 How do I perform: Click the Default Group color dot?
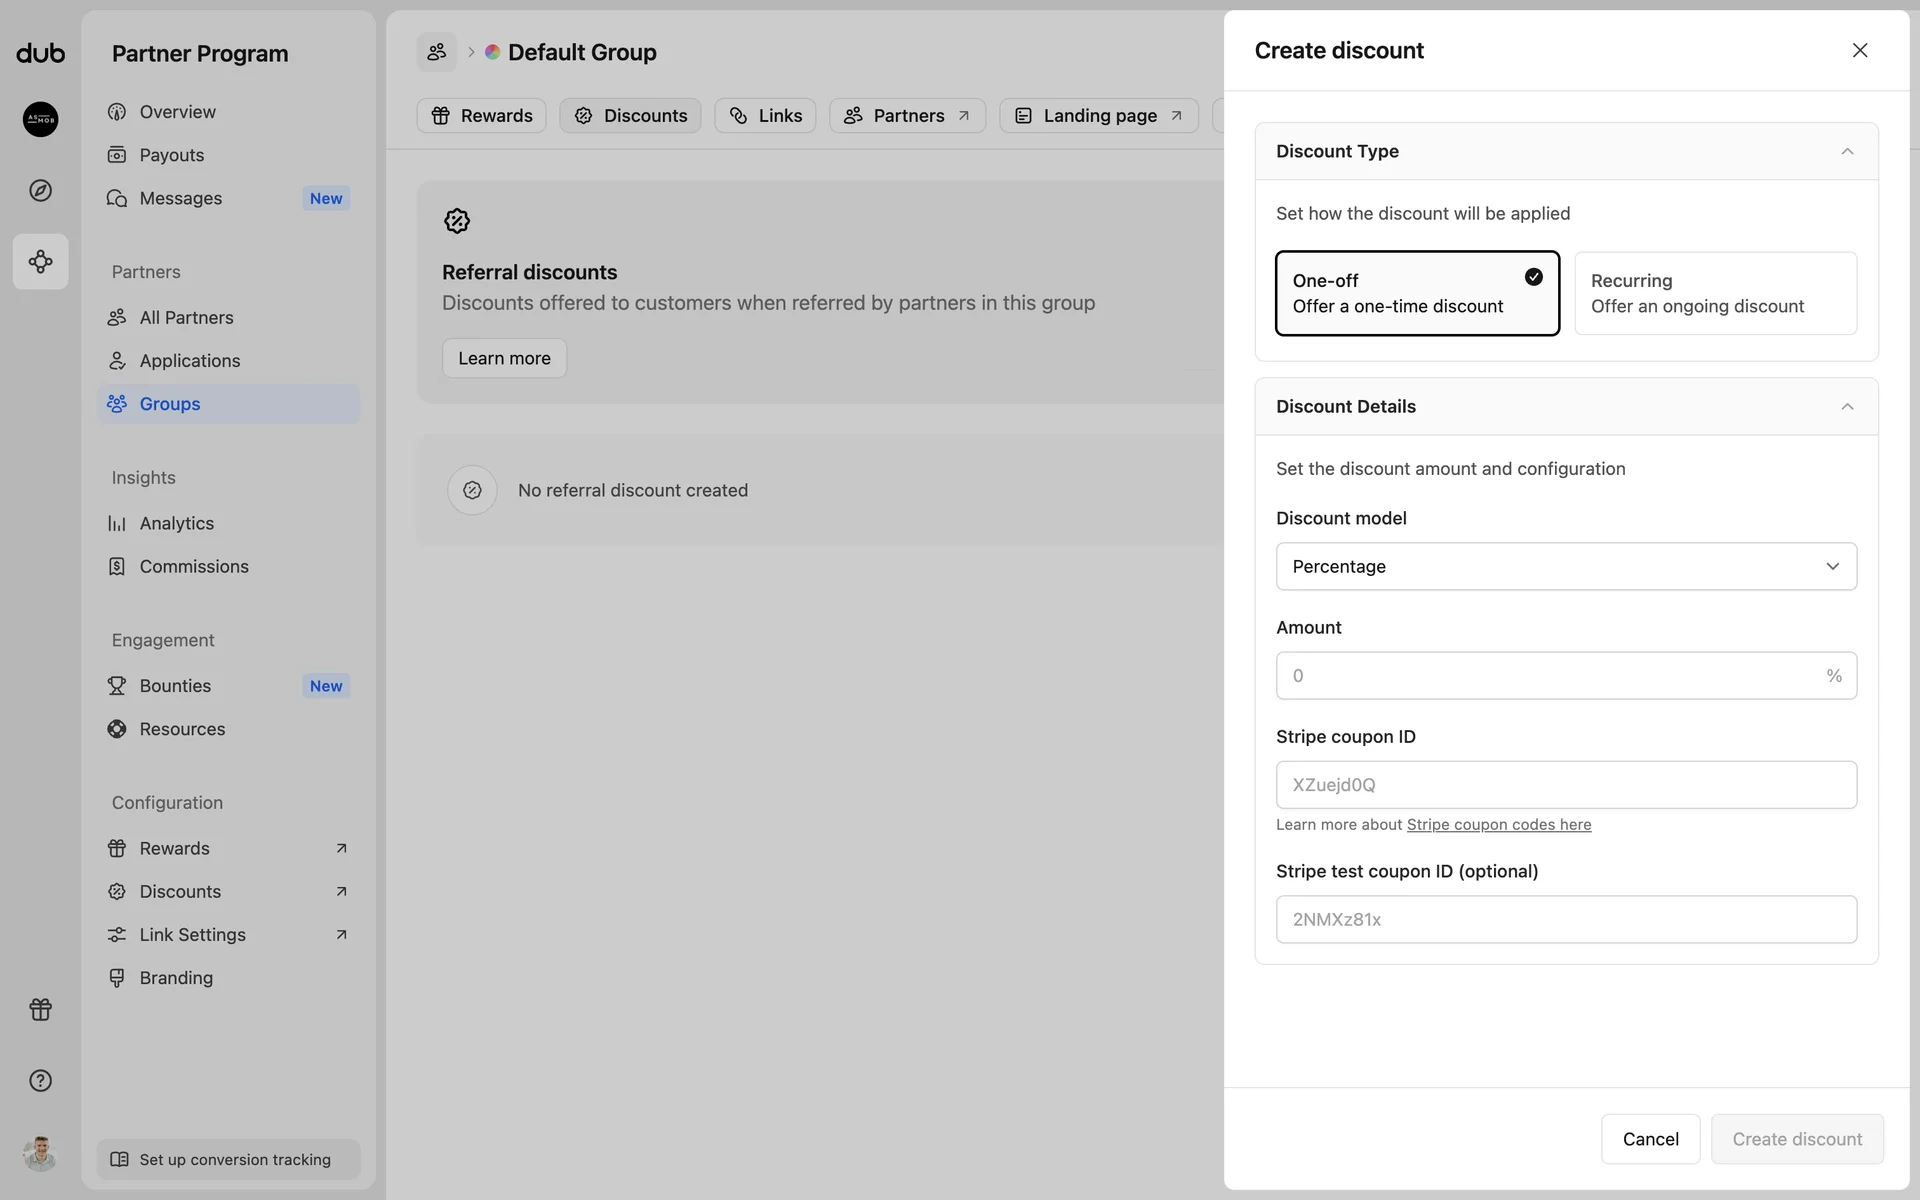492,52
